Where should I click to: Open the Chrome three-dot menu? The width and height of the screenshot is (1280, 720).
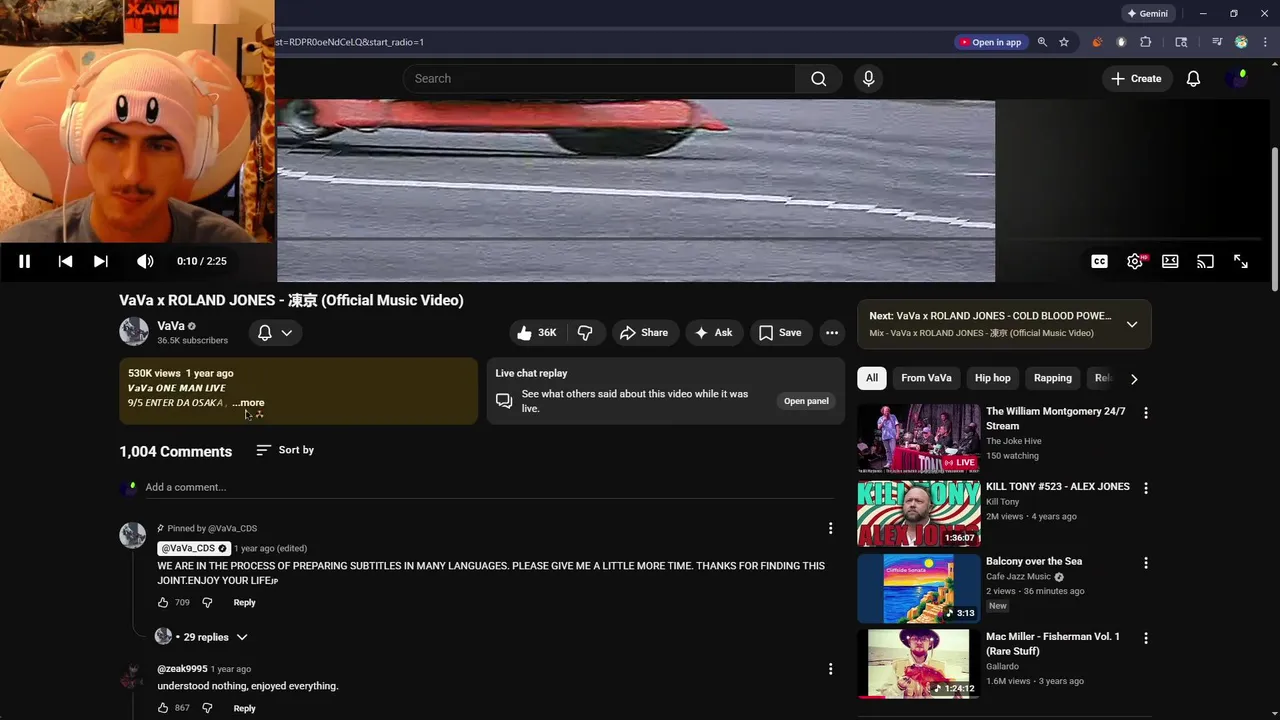1263,42
